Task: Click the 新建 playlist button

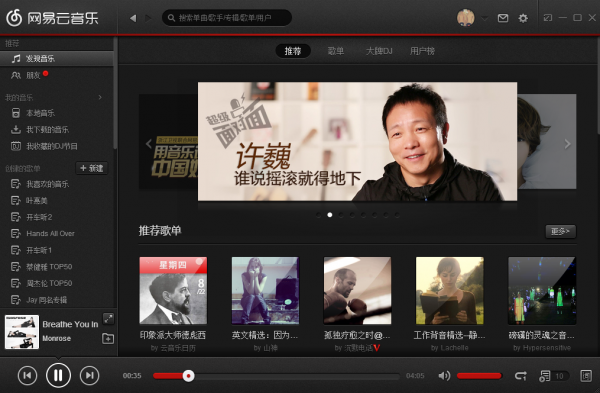Action: tap(92, 168)
